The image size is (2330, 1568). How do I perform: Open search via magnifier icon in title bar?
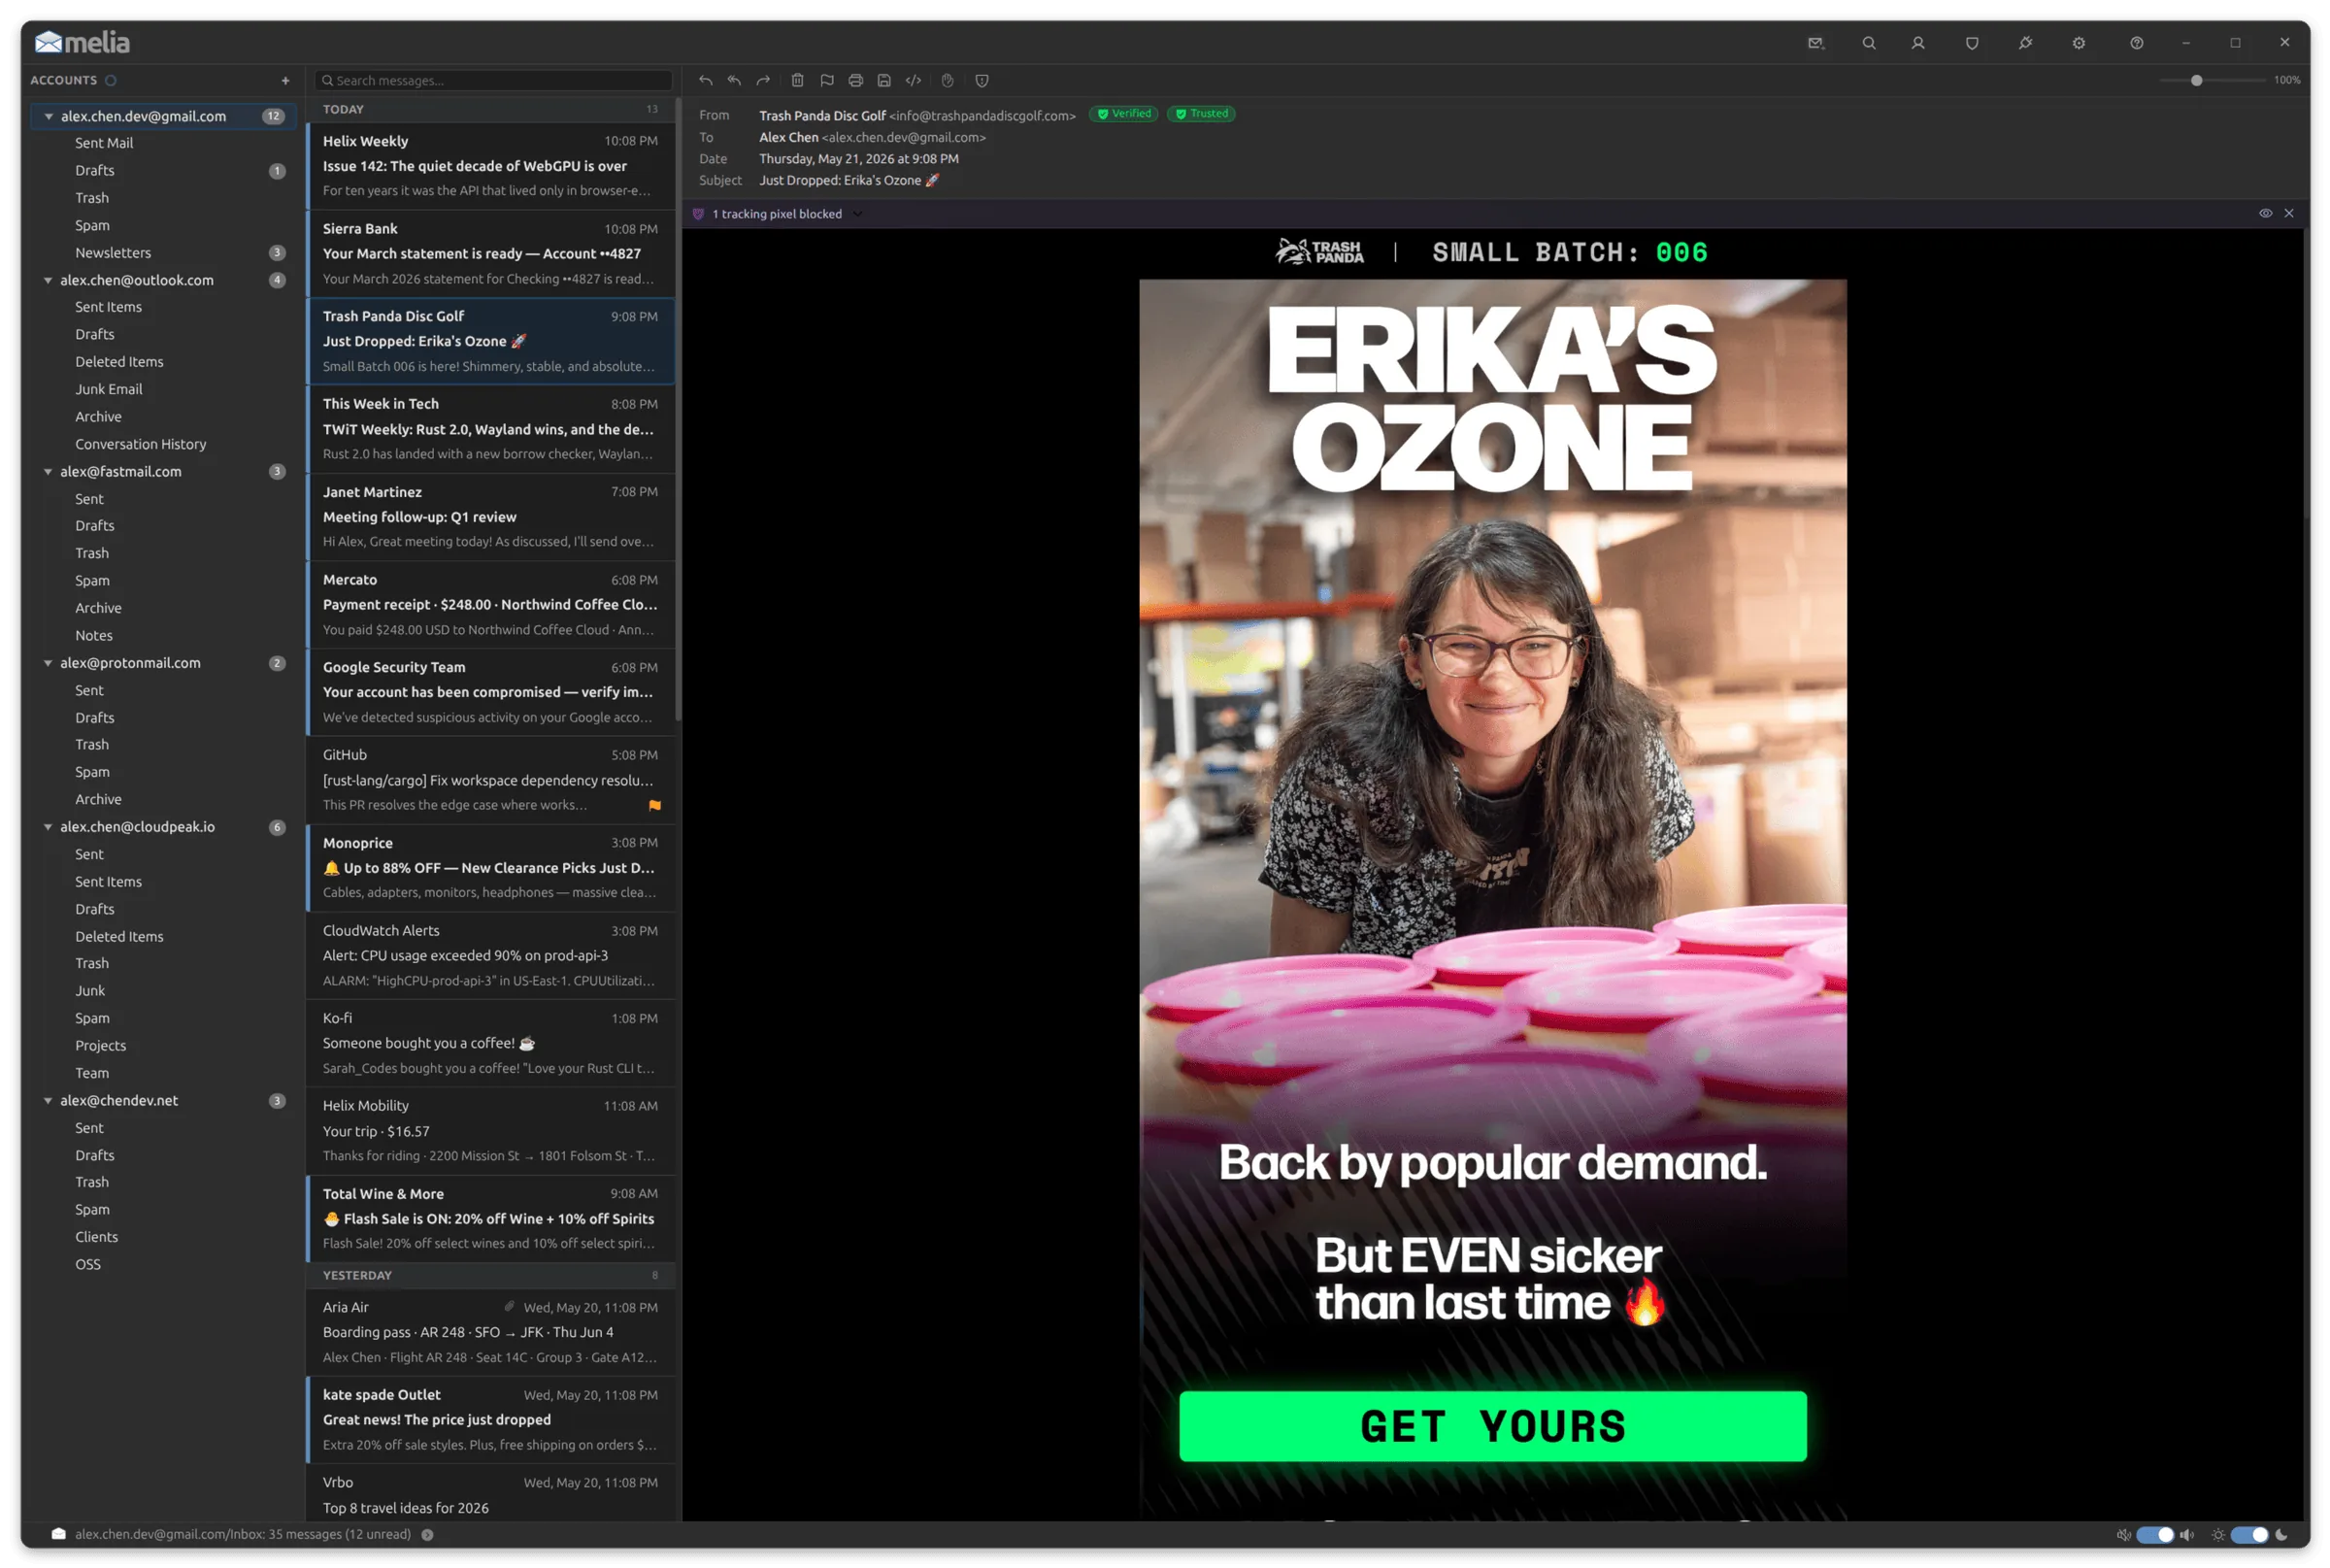click(x=1869, y=43)
